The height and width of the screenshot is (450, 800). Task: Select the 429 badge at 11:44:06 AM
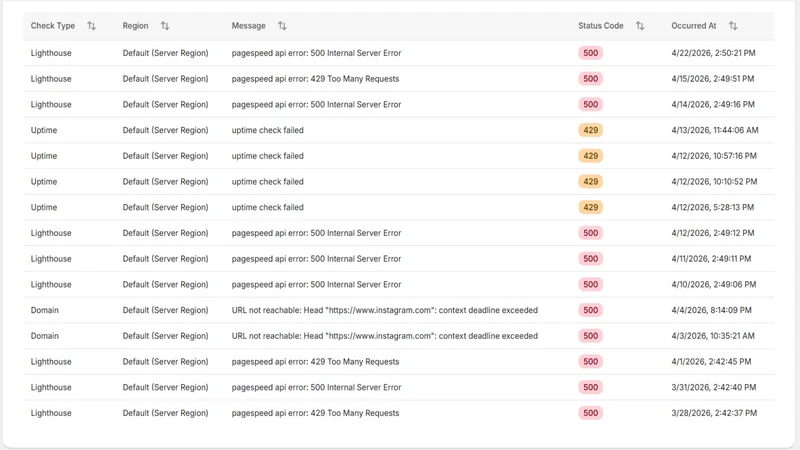coord(590,130)
